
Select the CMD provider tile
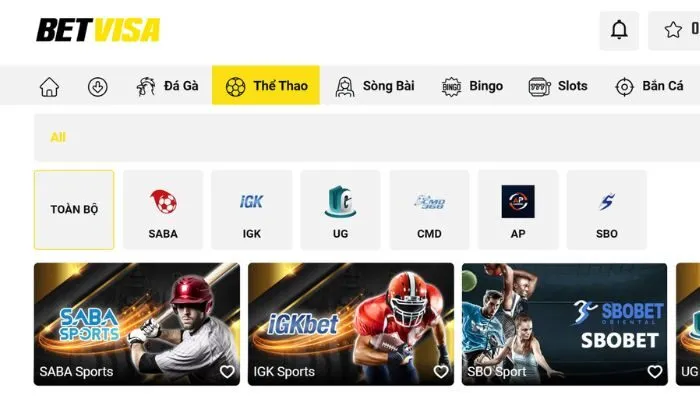pos(429,209)
